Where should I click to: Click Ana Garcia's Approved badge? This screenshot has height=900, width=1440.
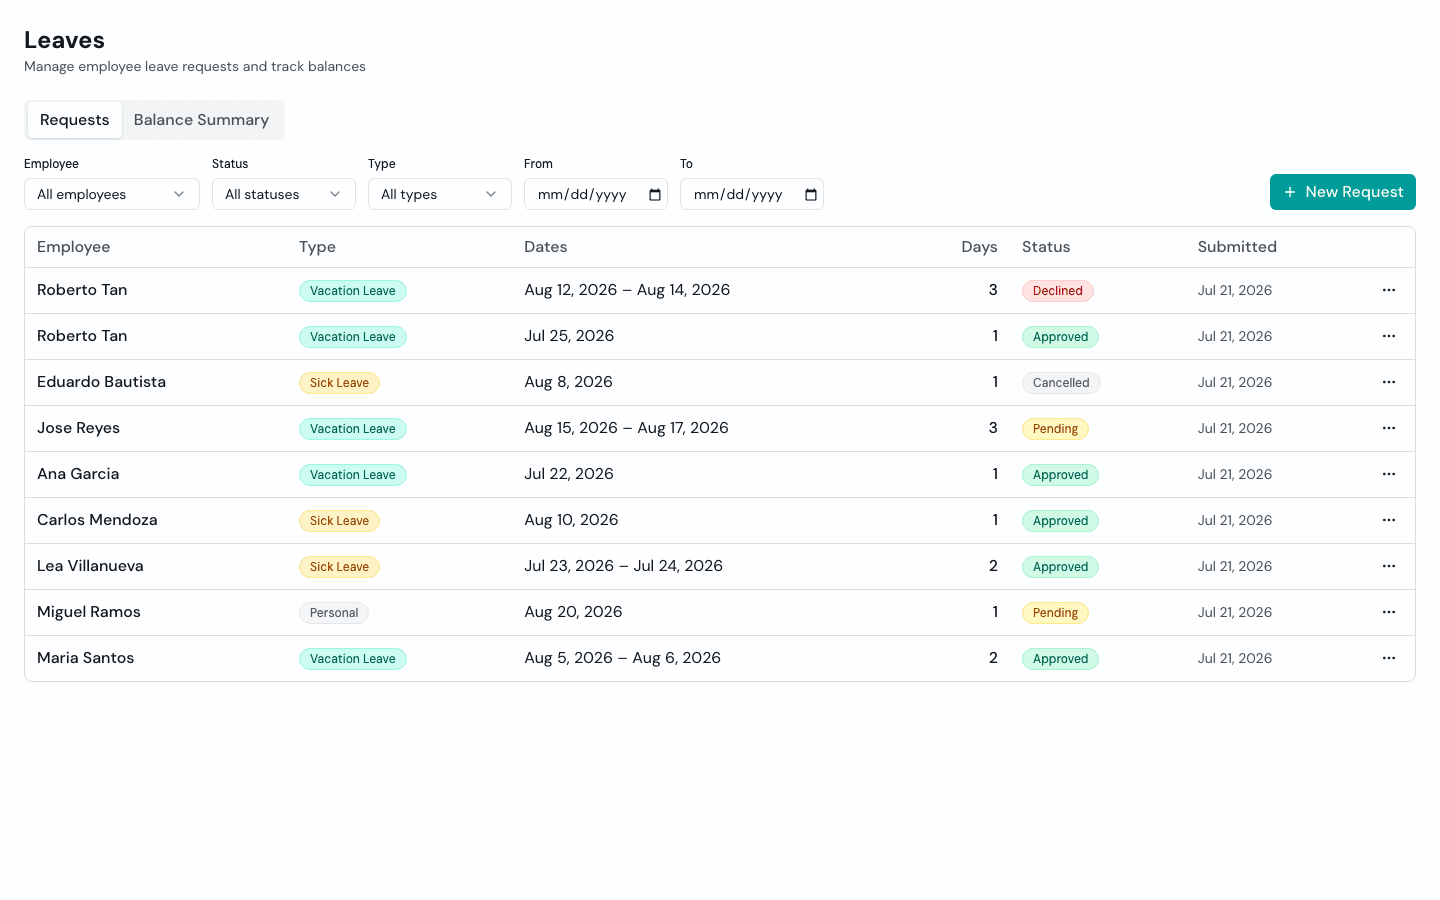point(1060,475)
